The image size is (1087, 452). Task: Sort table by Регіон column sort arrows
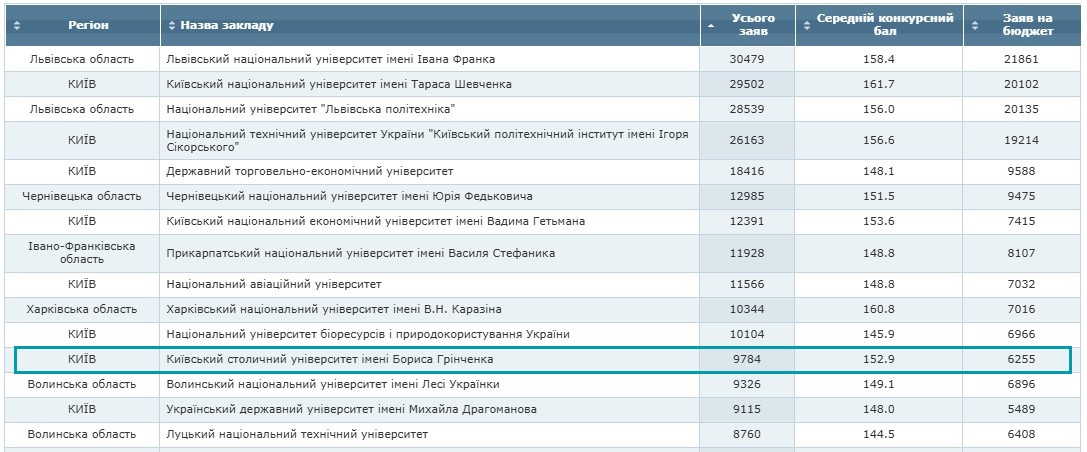pos(17,25)
